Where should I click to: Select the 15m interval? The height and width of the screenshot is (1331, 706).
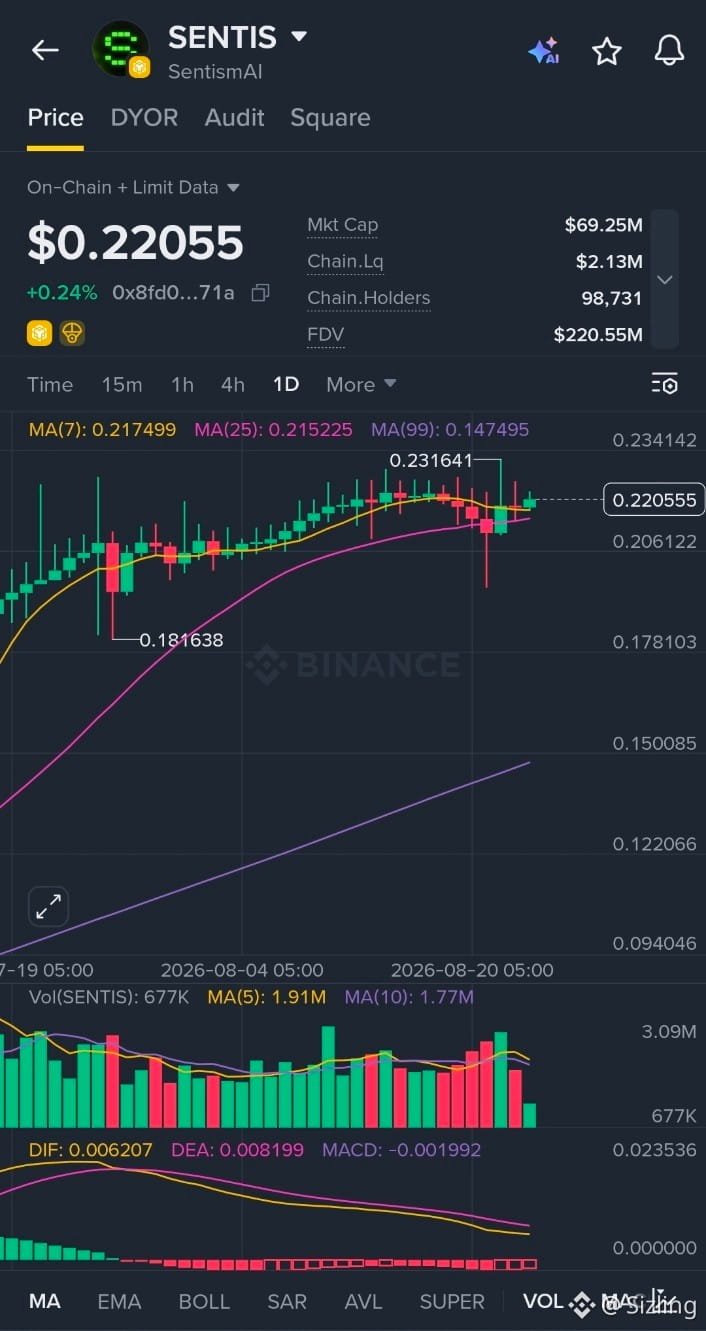[x=122, y=384]
